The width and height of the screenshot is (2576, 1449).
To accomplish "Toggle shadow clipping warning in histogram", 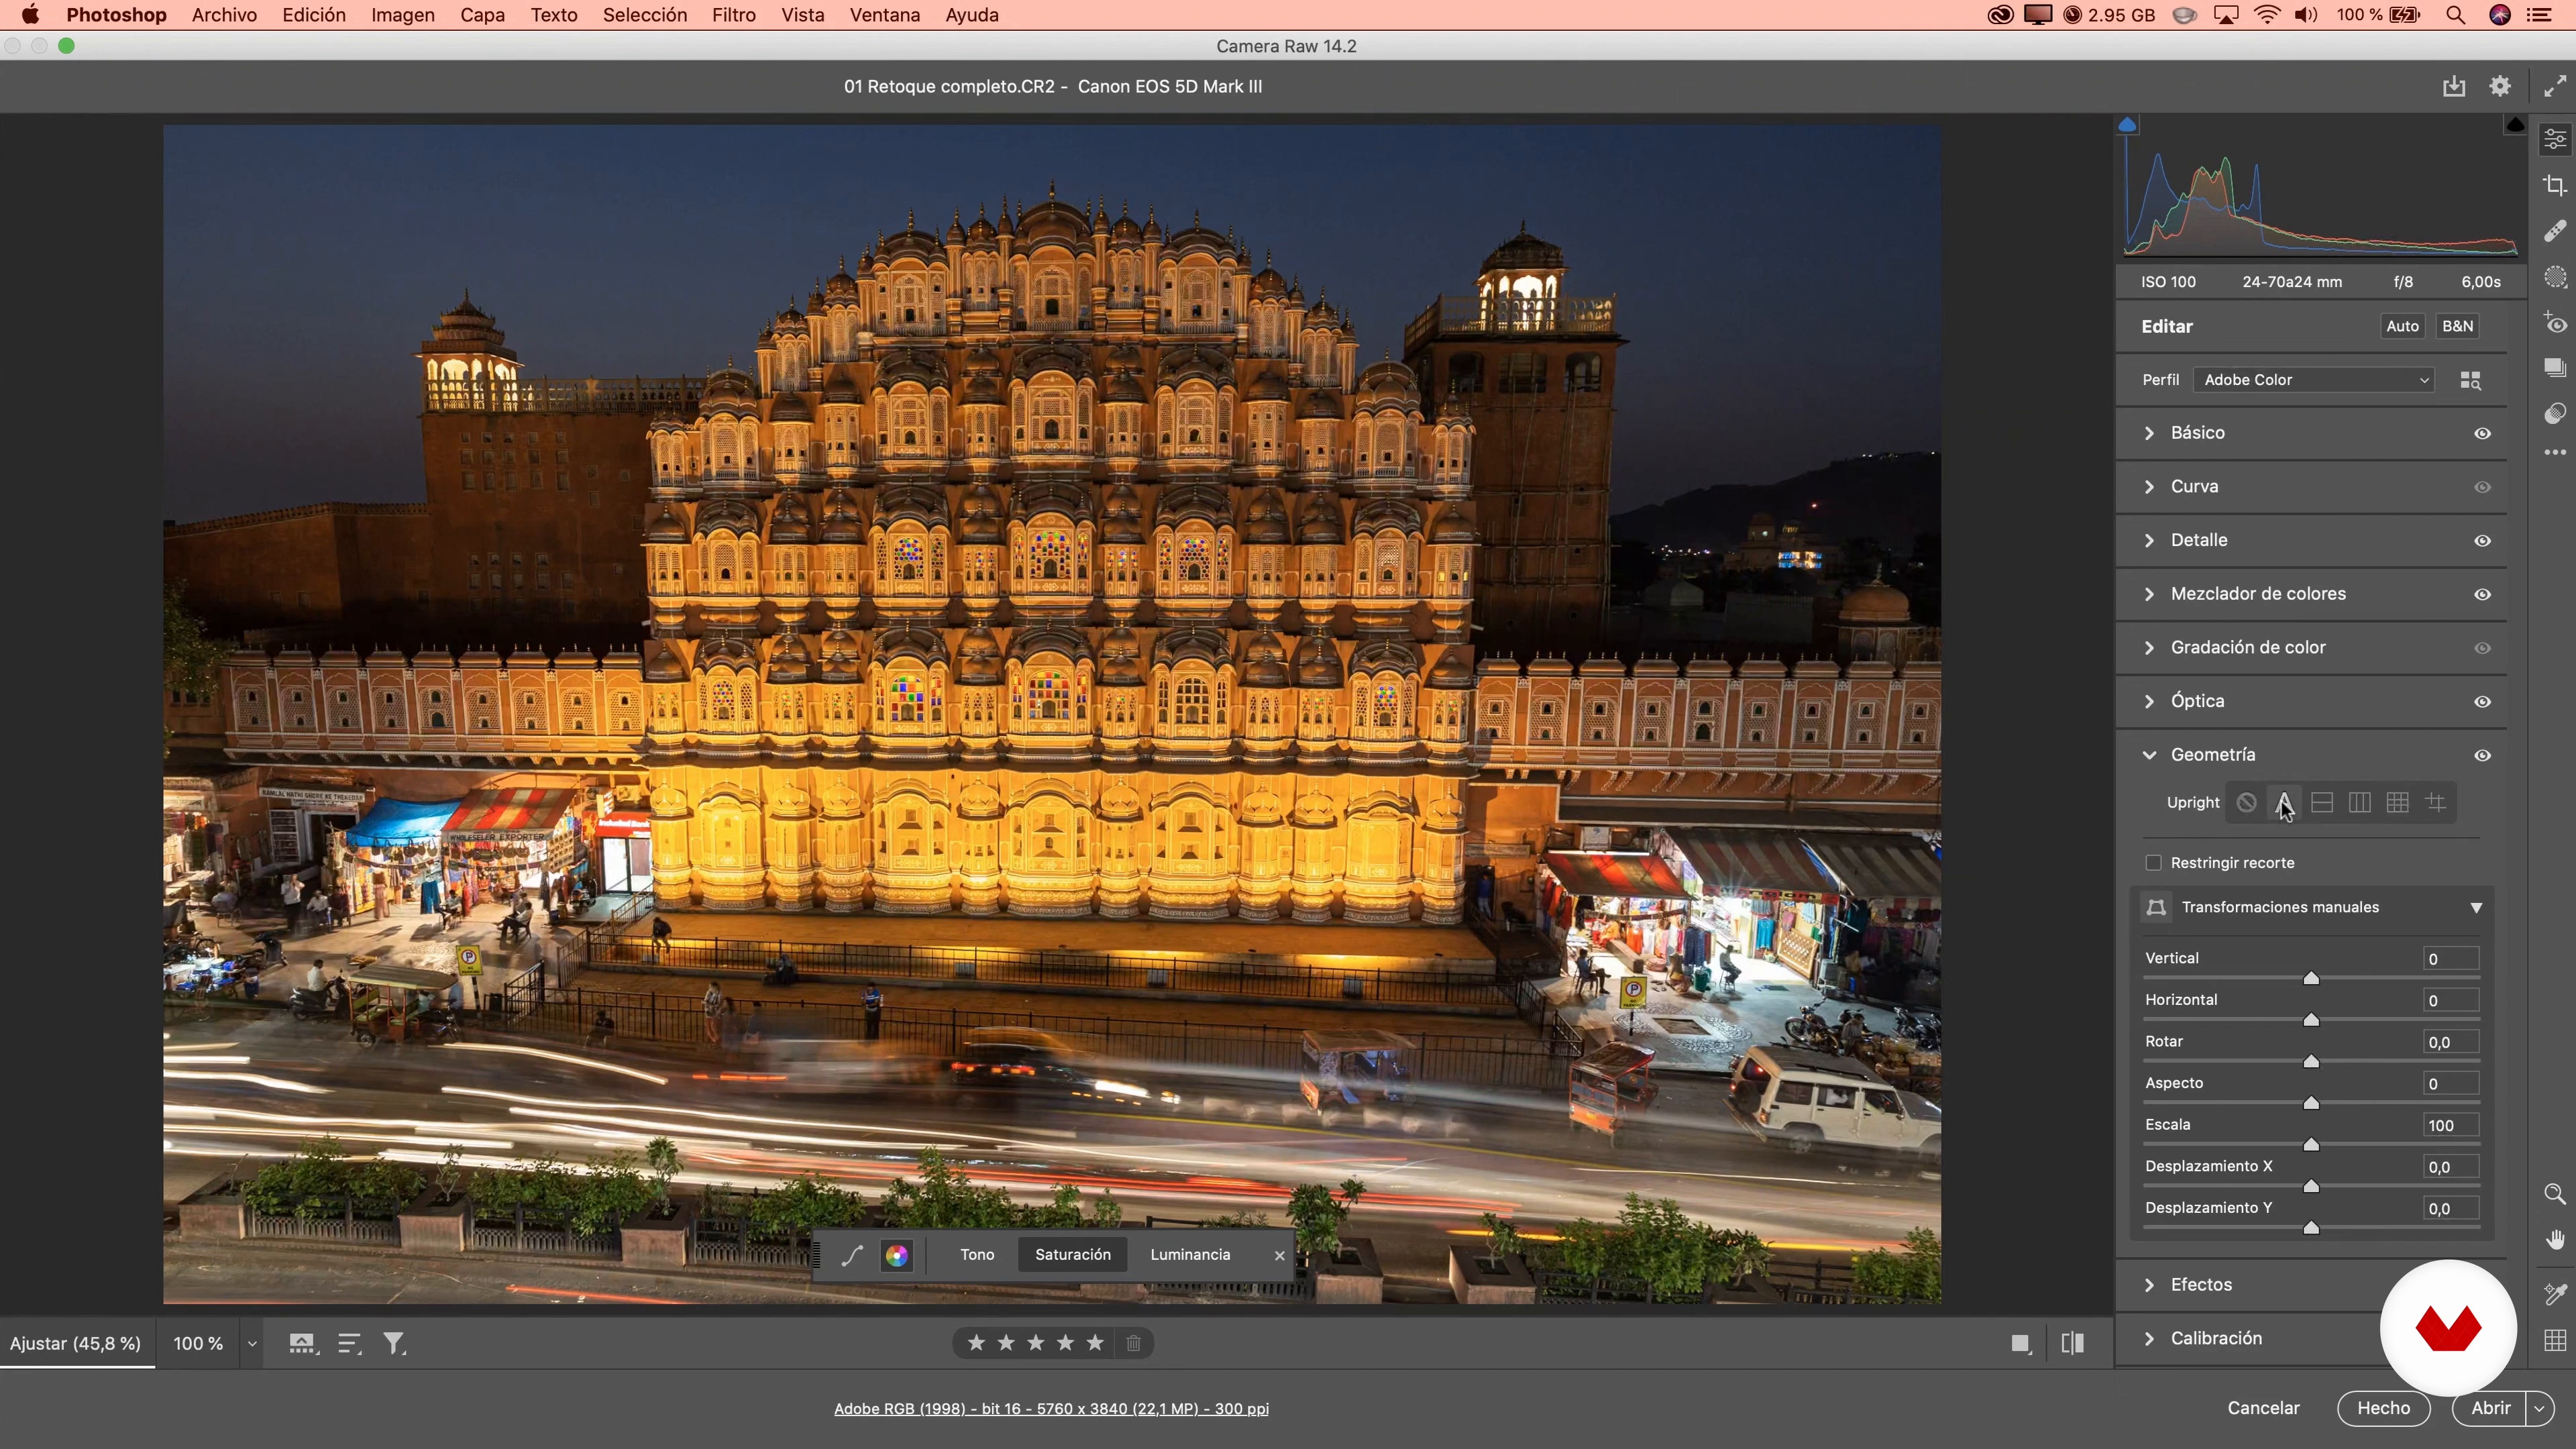I will pyautogui.click(x=2127, y=125).
